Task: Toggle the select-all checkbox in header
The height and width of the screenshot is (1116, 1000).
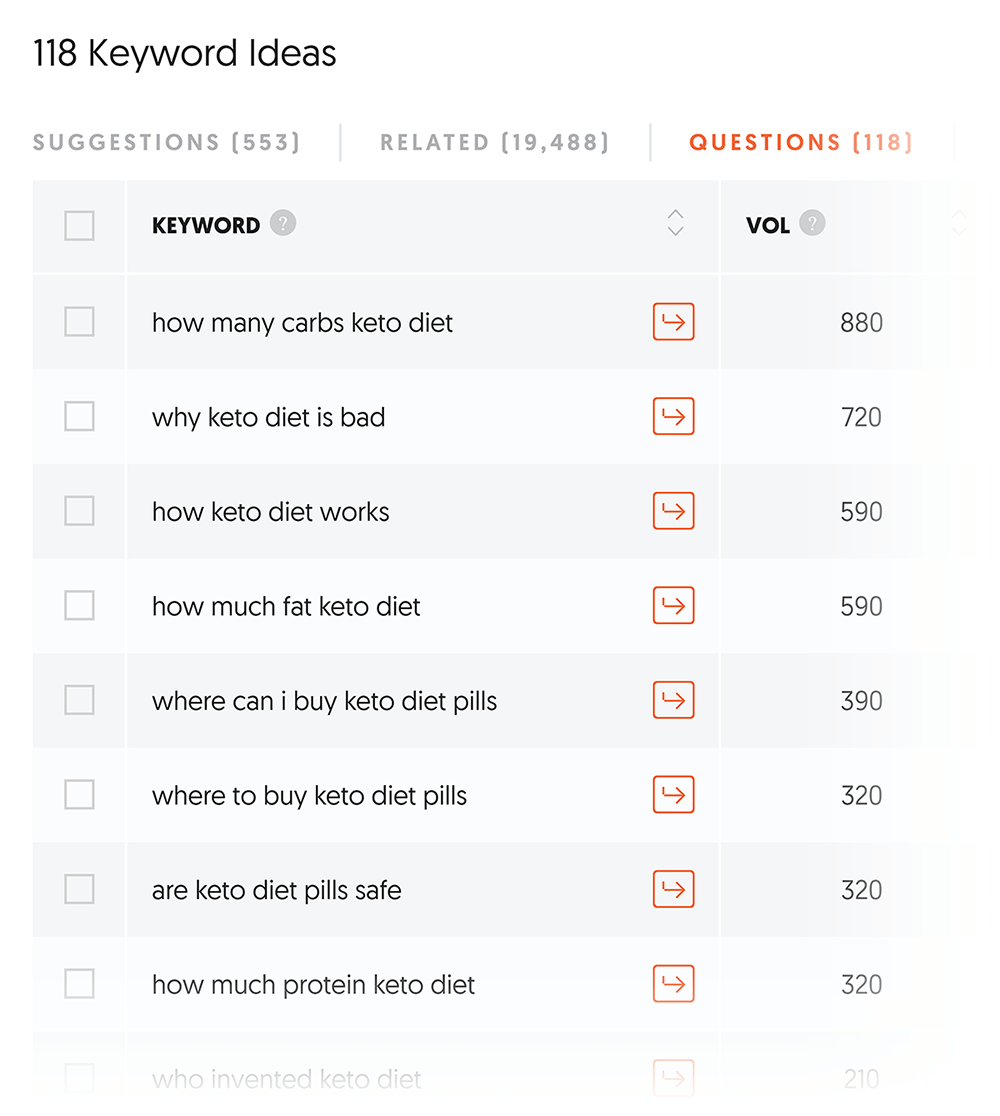Action: pyautogui.click(x=79, y=226)
